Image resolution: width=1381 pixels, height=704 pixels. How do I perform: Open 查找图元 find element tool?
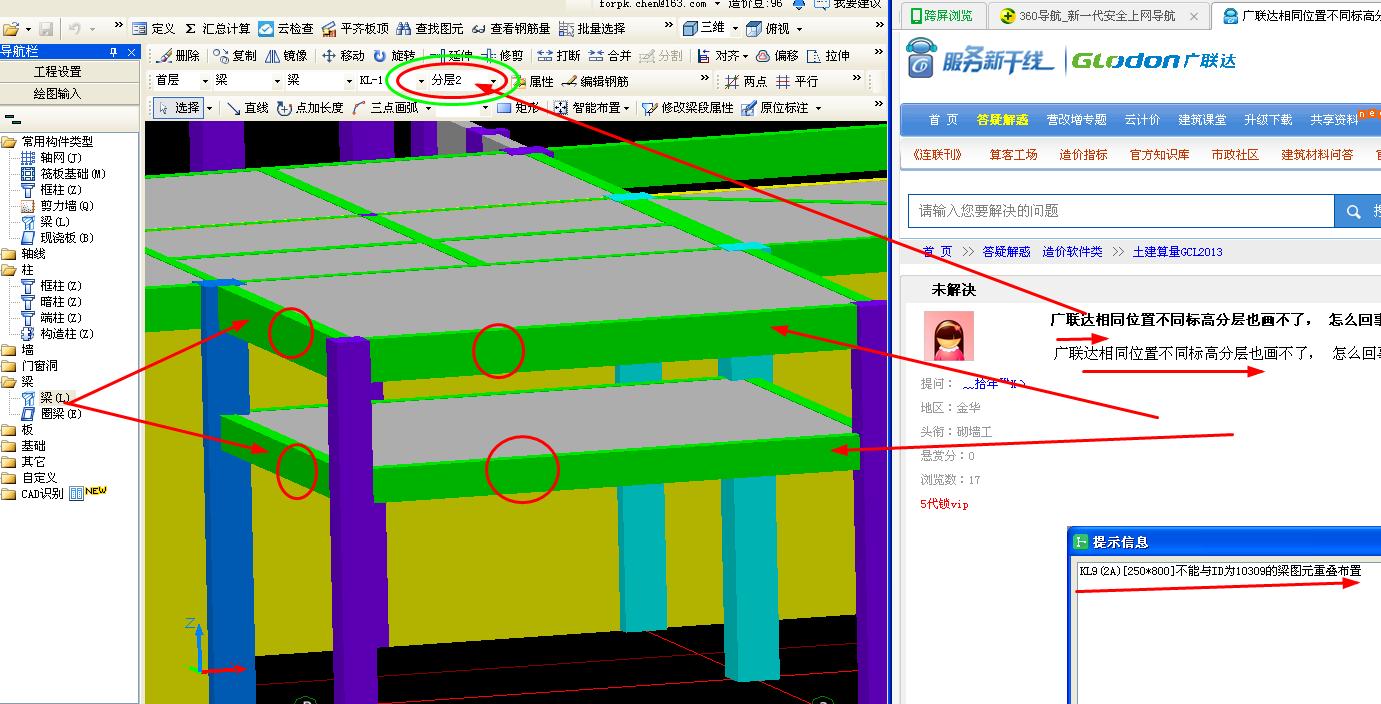click(431, 29)
